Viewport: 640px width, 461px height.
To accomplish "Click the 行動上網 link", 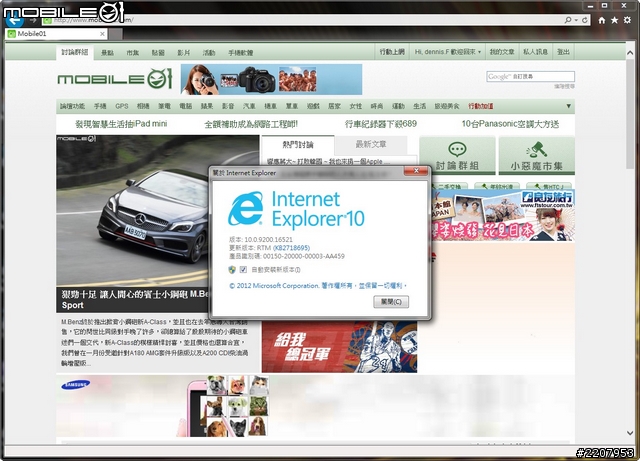I will pyautogui.click(x=392, y=52).
